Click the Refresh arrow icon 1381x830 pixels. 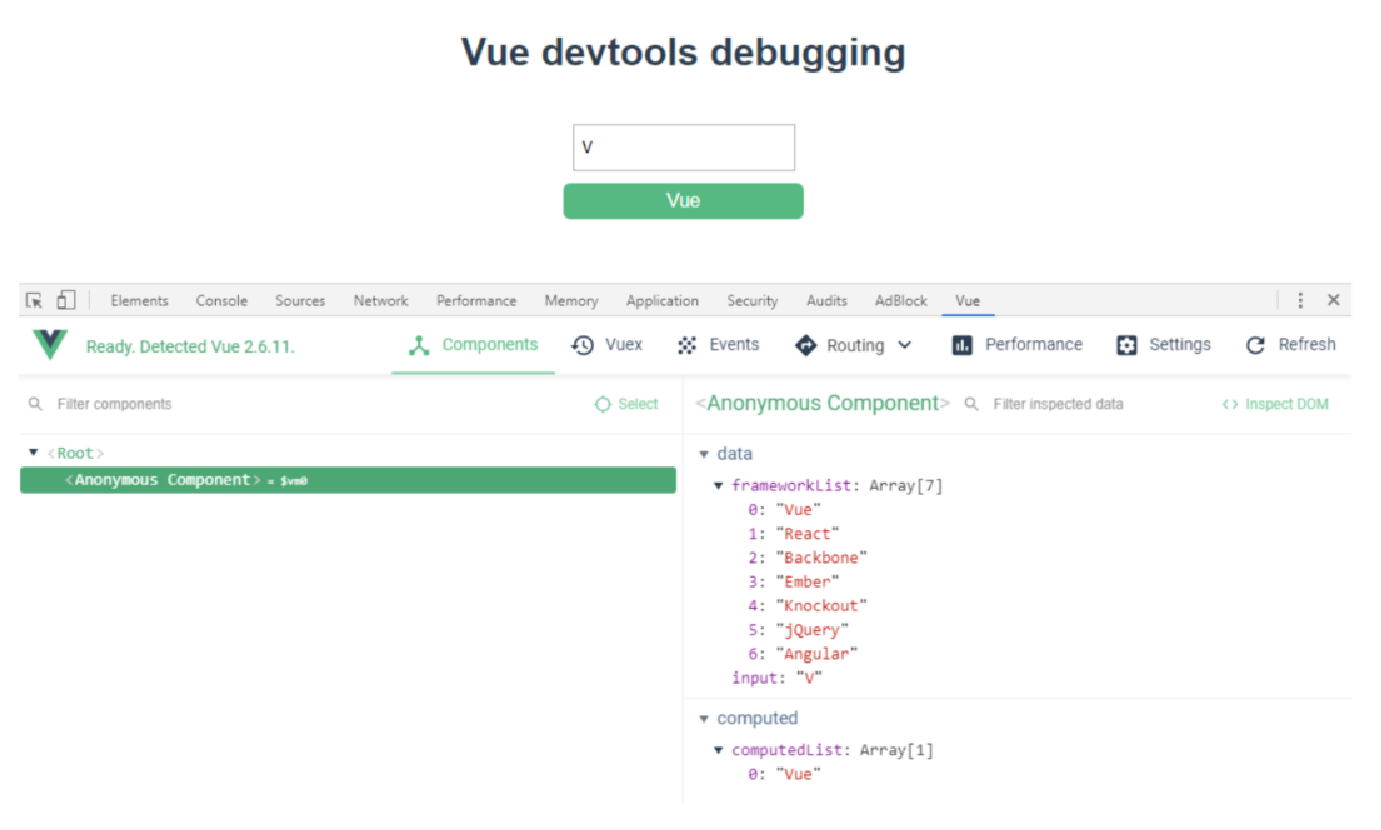pyautogui.click(x=1256, y=345)
